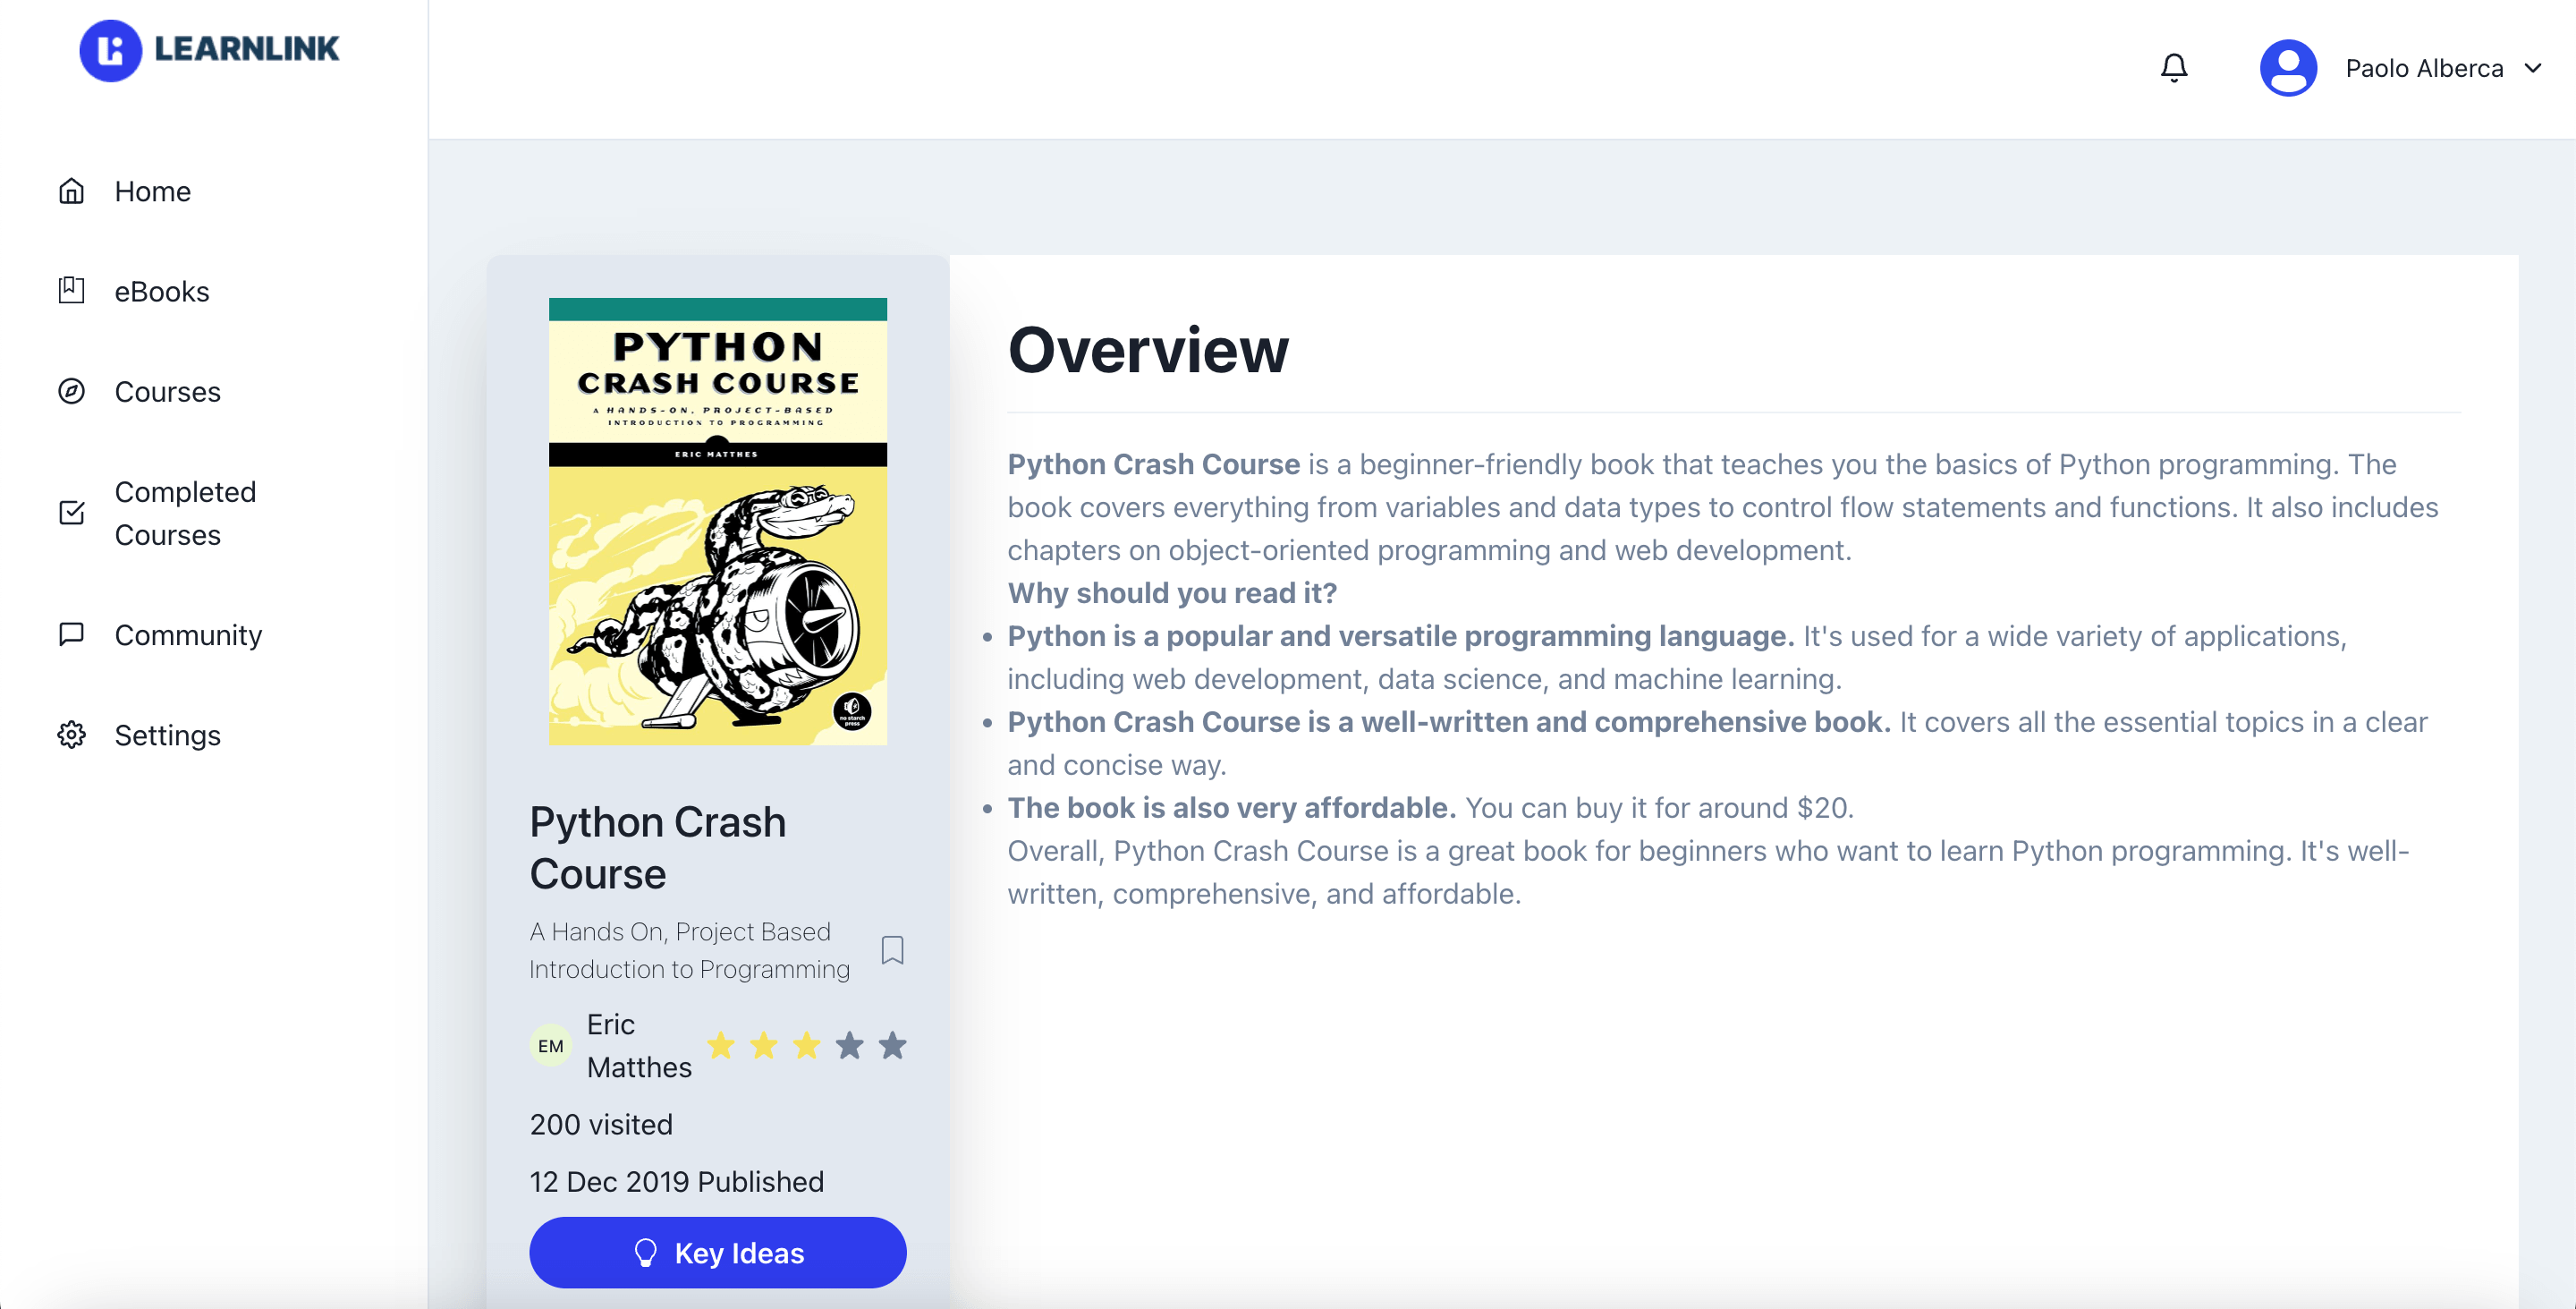Click the Settings gear icon
Screen dimensions: 2576x1309
[x=71, y=735]
